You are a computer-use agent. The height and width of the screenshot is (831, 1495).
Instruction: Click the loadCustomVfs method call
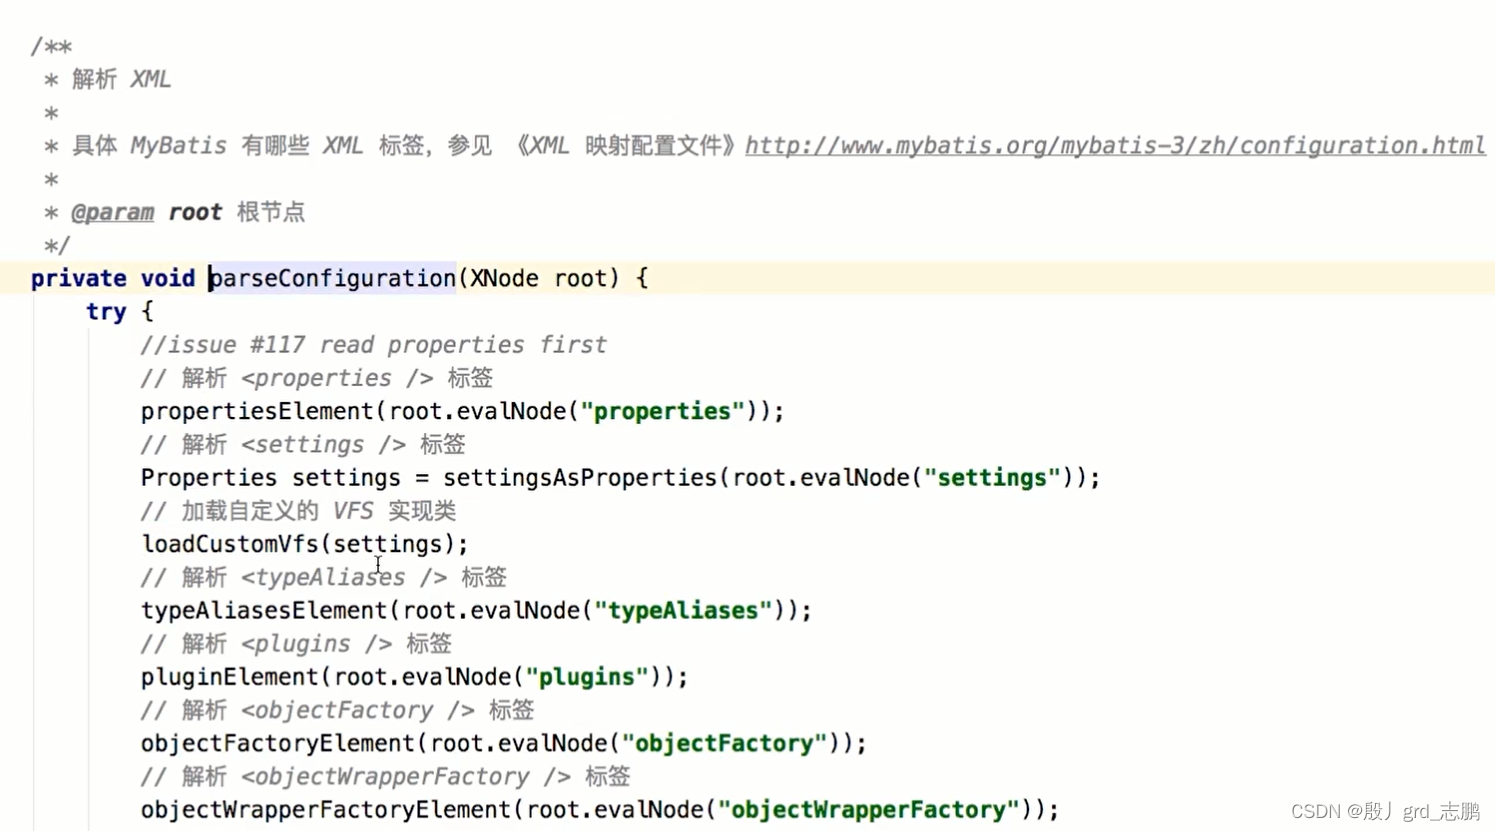pyautogui.click(x=229, y=544)
